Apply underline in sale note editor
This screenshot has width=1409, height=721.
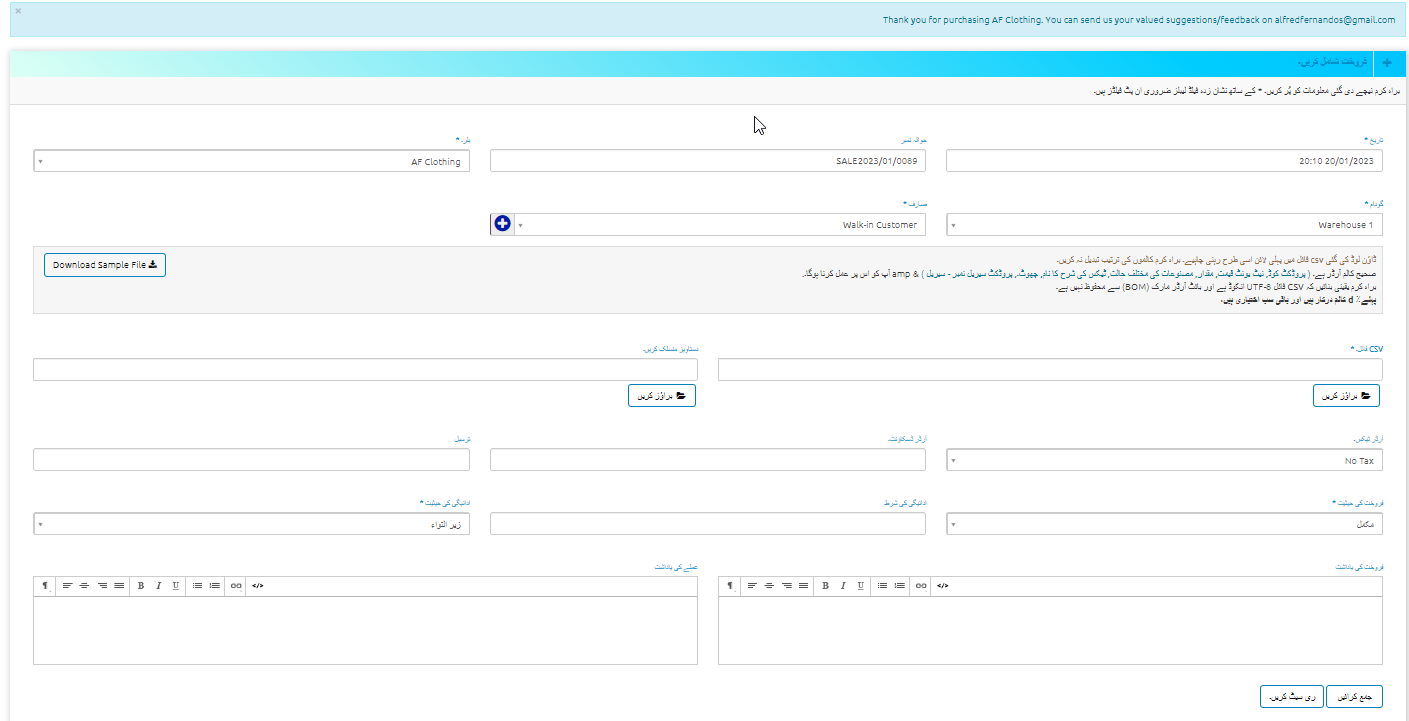[x=861, y=586]
